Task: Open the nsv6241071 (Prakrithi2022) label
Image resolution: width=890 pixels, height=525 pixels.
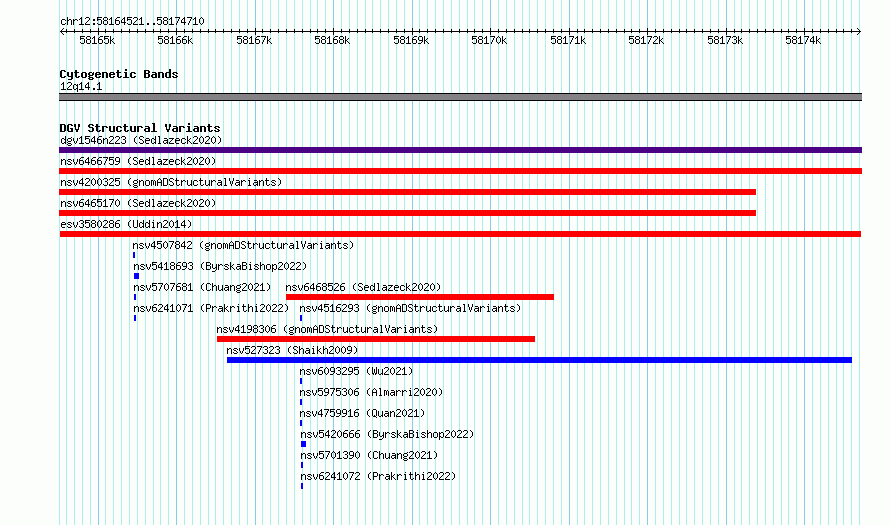Action: coord(211,308)
